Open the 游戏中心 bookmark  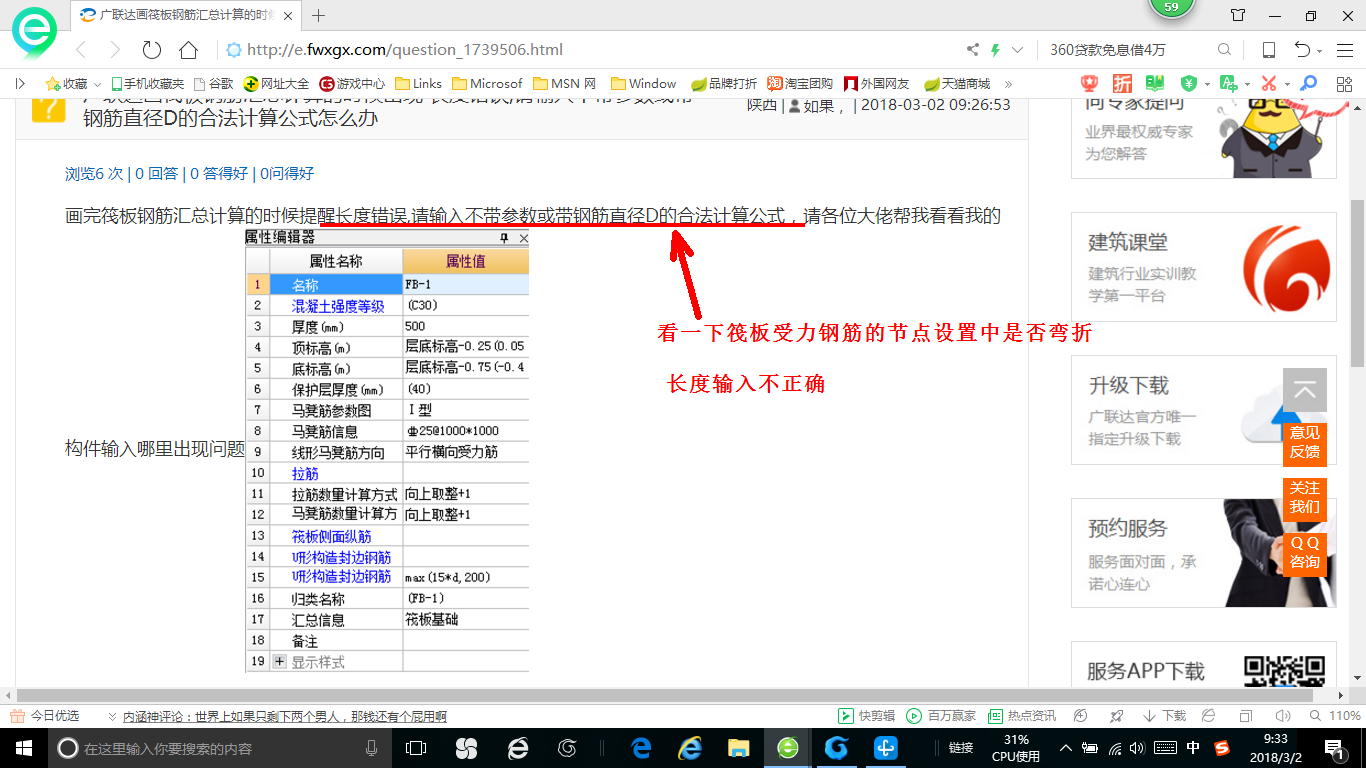(352, 84)
